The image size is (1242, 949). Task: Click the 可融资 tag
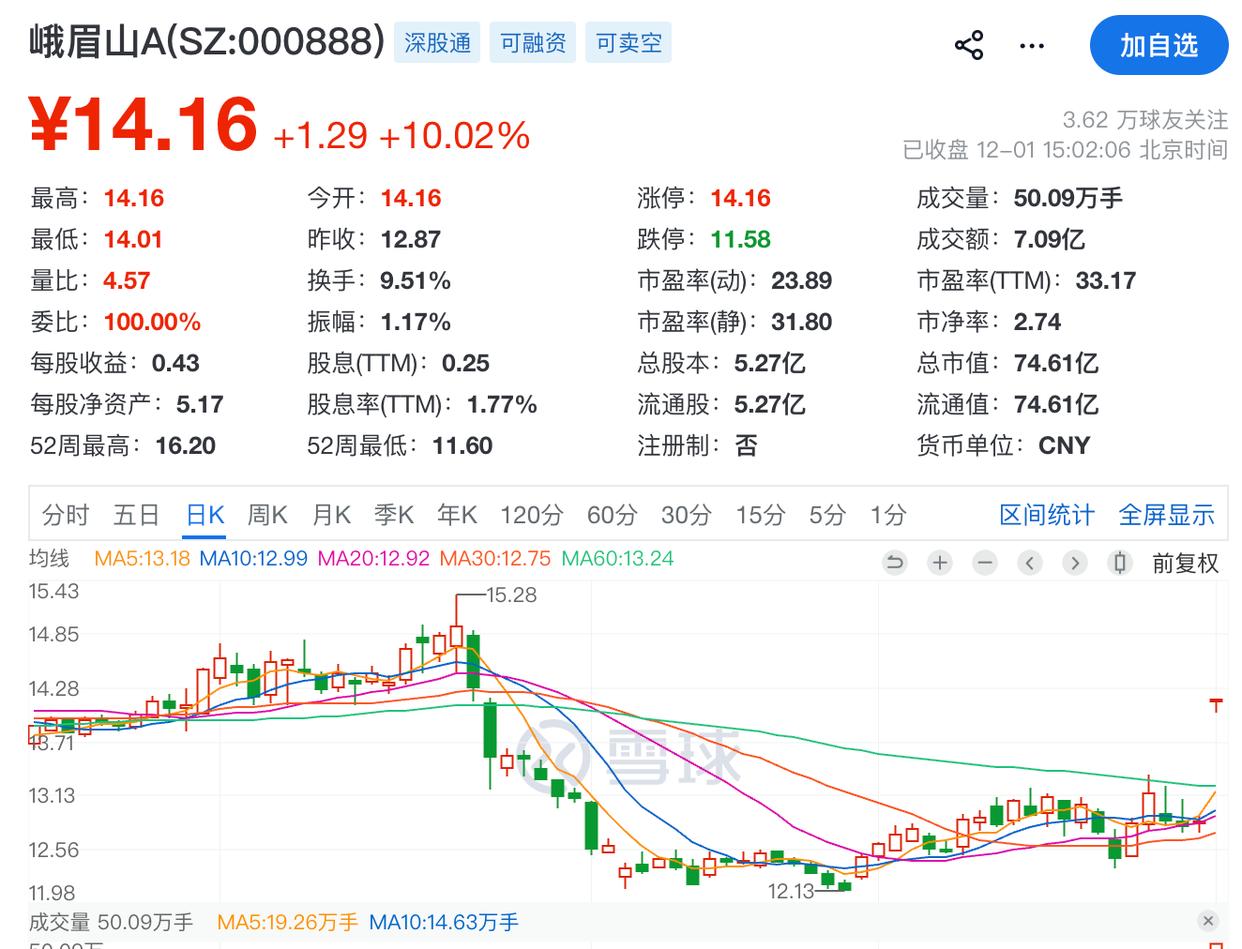pyautogui.click(x=533, y=43)
